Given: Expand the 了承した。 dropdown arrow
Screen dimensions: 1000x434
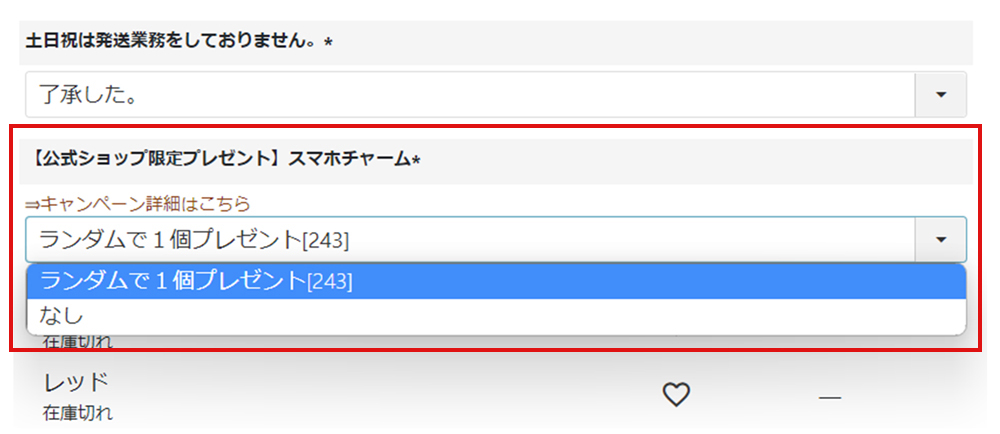Looking at the screenshot, I should [940, 94].
